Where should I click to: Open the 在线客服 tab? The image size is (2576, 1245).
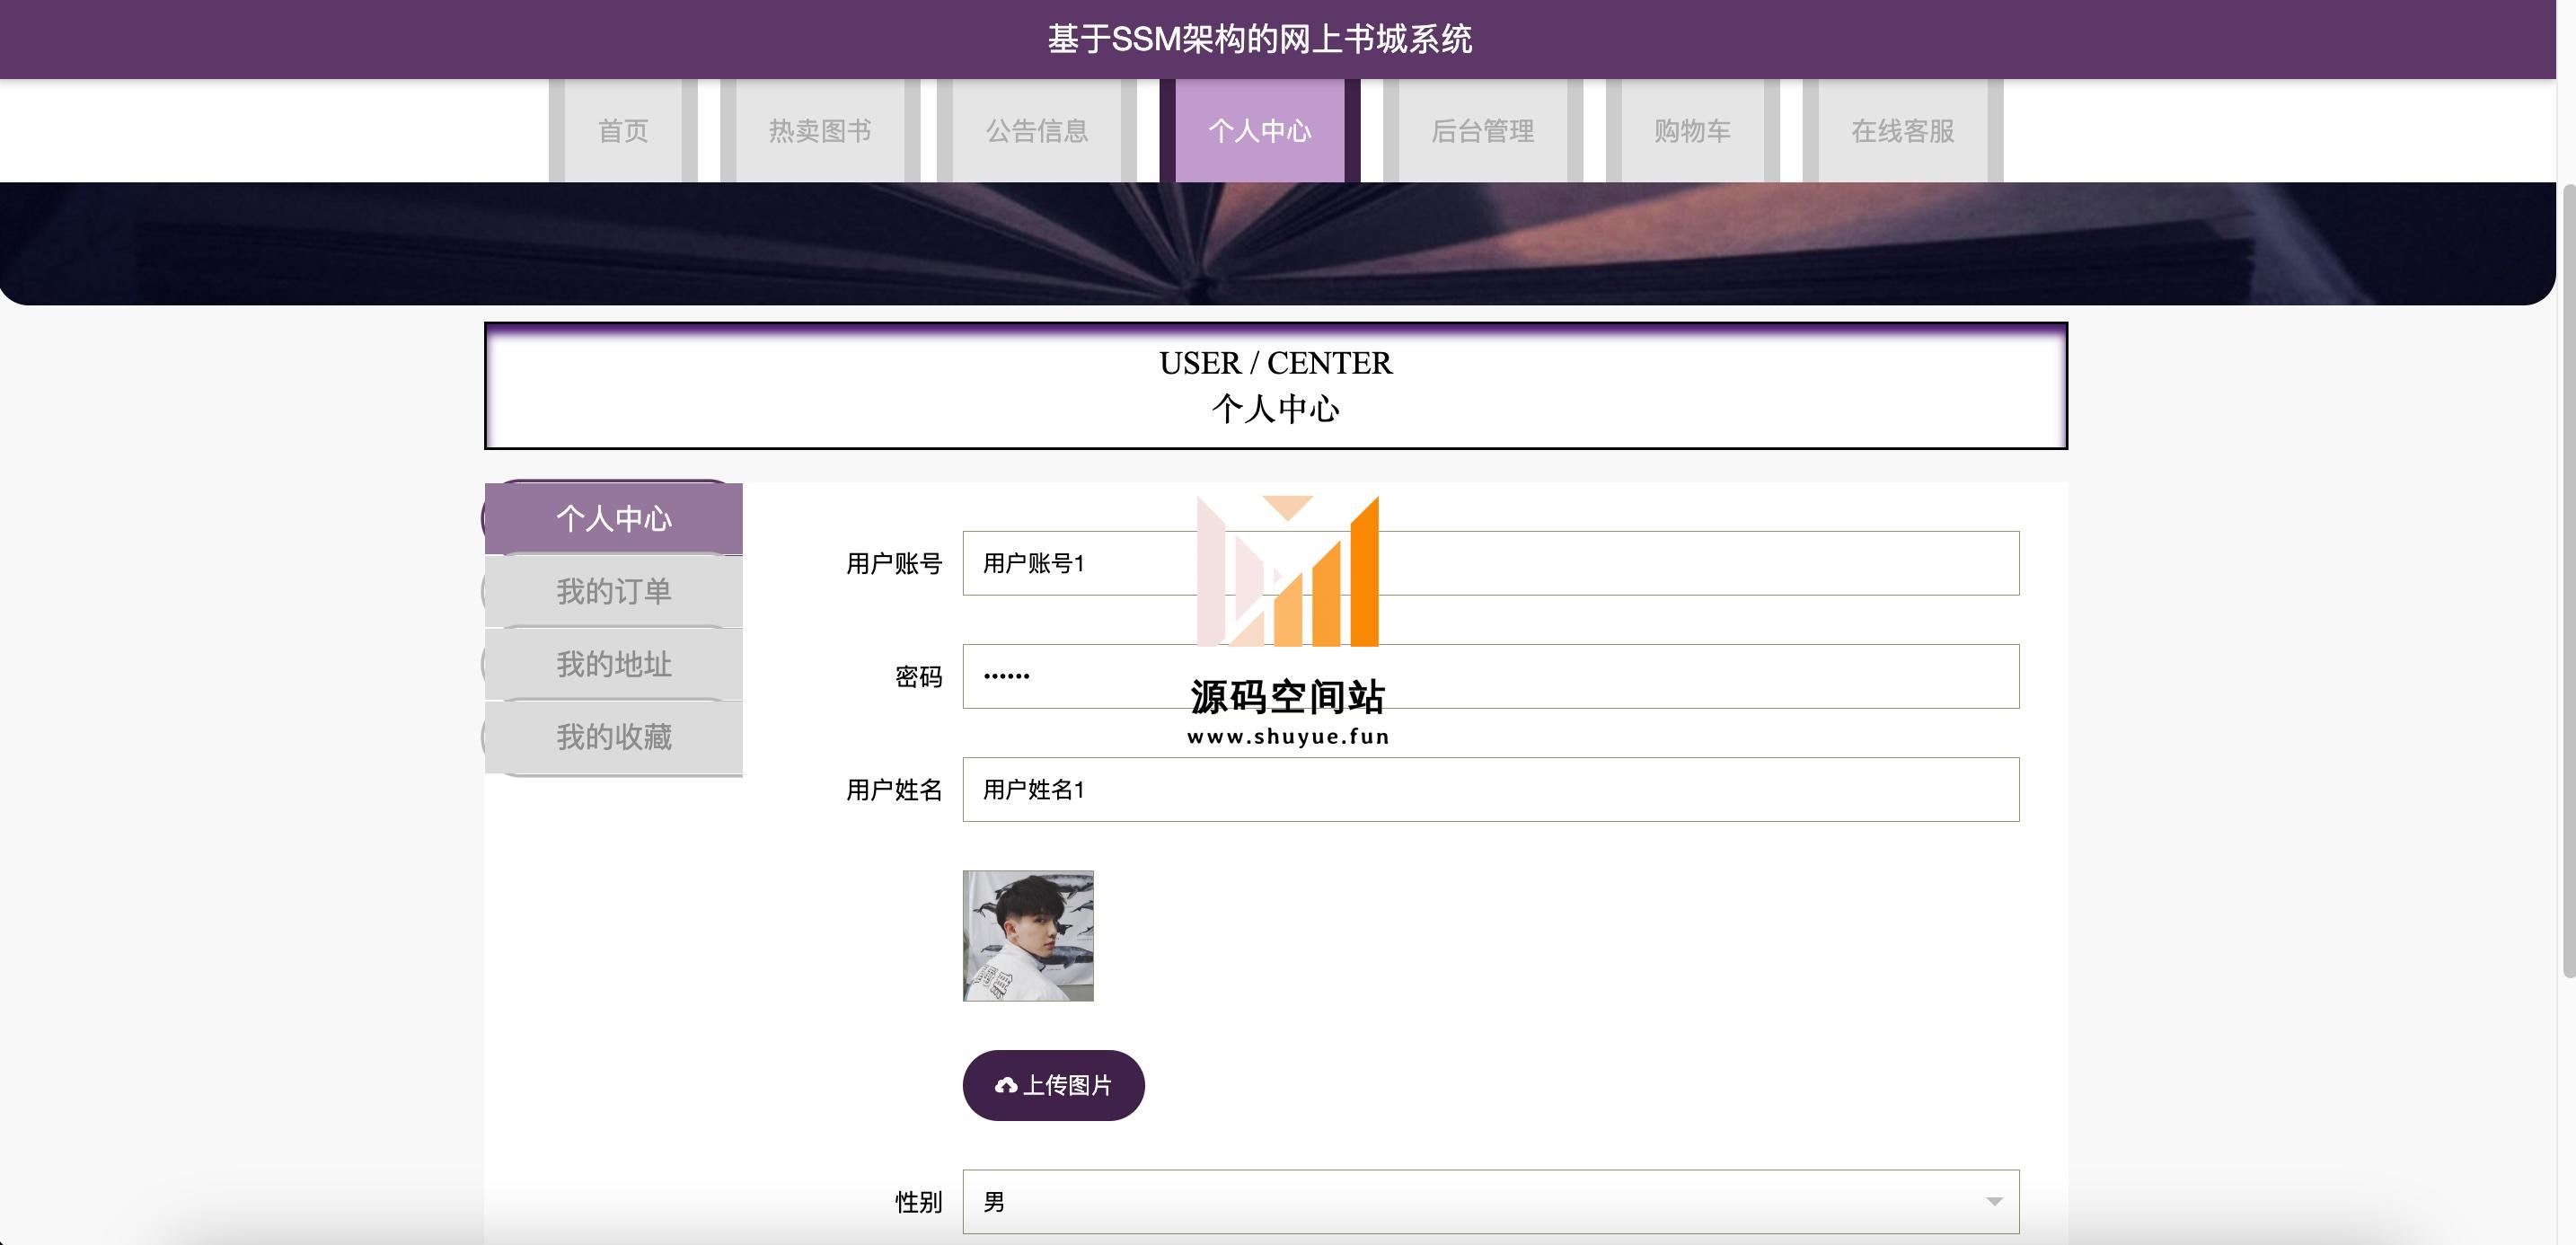[1902, 131]
